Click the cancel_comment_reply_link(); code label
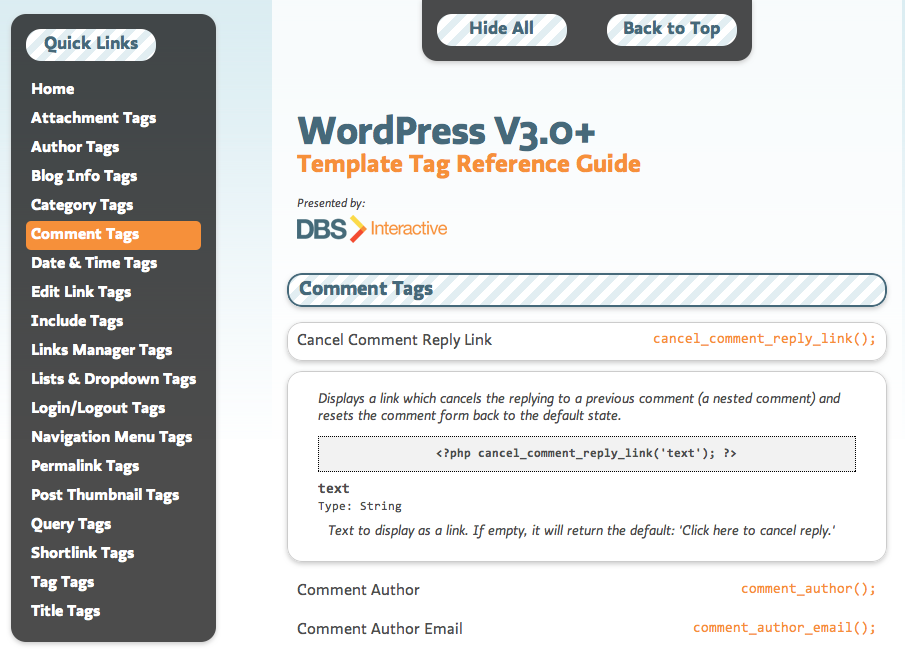Screen dimensions: 905x651 (x=764, y=339)
